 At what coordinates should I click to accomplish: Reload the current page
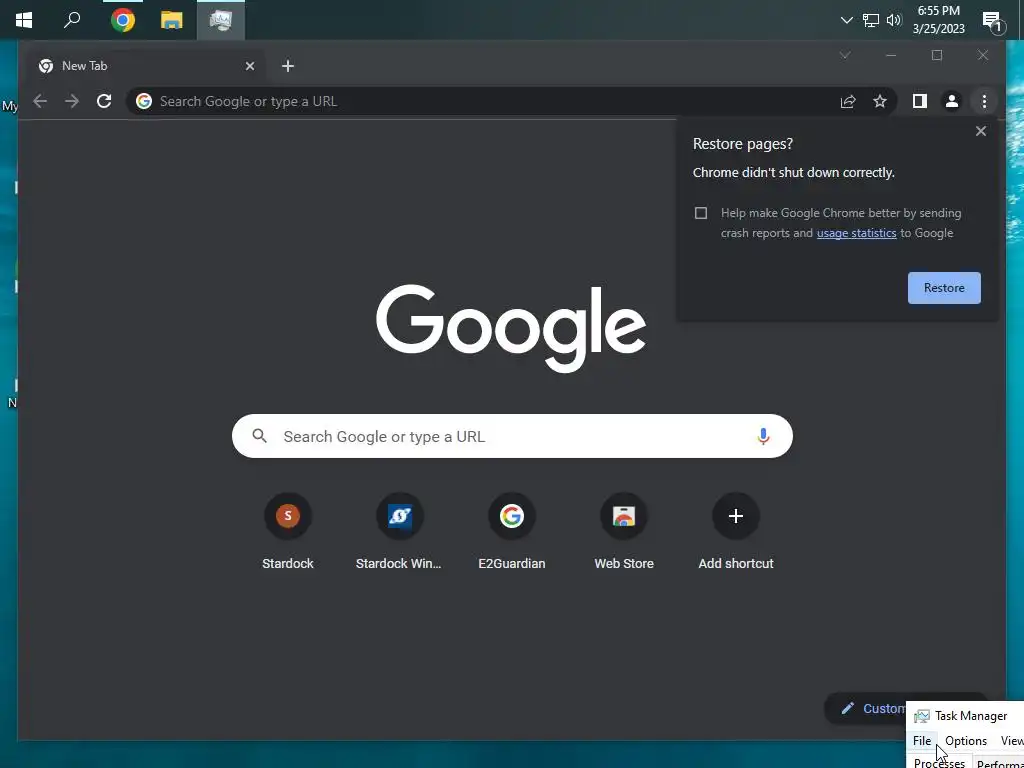click(104, 101)
